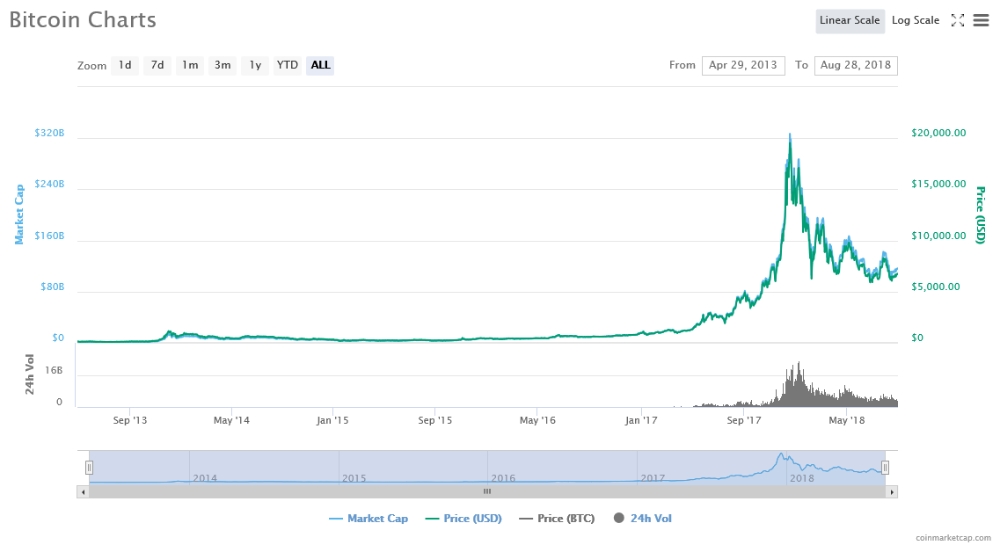The height and width of the screenshot is (545, 1000).
Task: Choose the ALL zoom range
Action: pyautogui.click(x=320, y=65)
